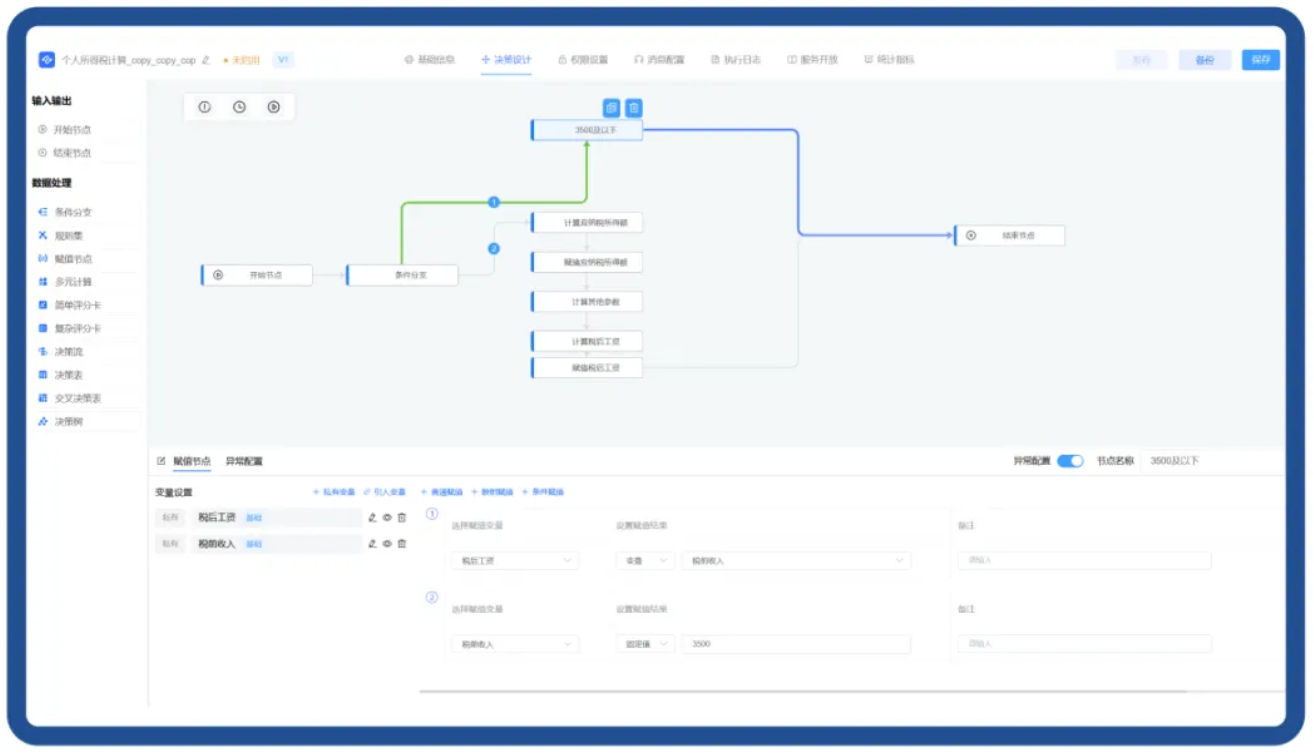Click the exclamation icon in the canvas toolbar
The image size is (1314, 754).
205,107
